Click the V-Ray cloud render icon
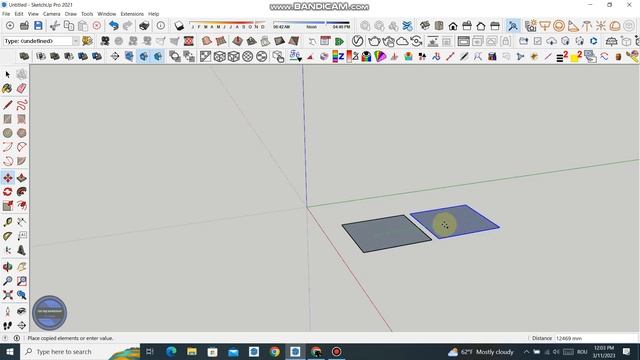 click(x=402, y=41)
